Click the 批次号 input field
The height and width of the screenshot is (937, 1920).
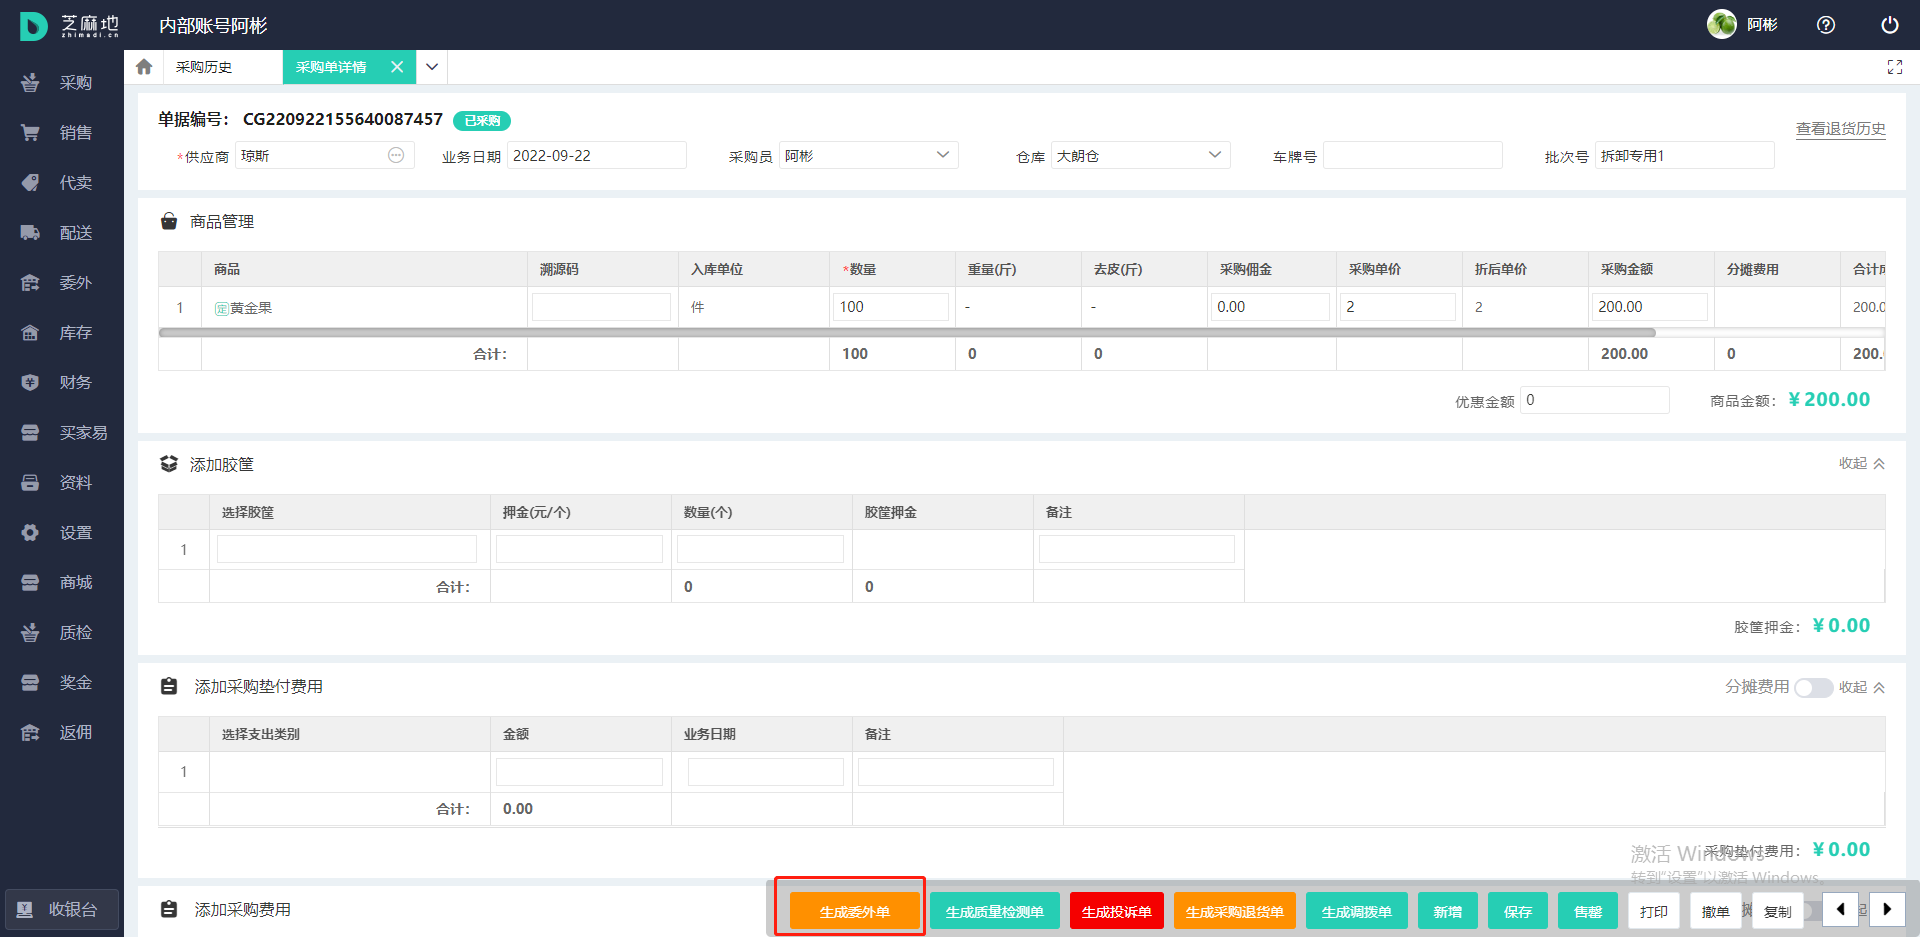1685,155
